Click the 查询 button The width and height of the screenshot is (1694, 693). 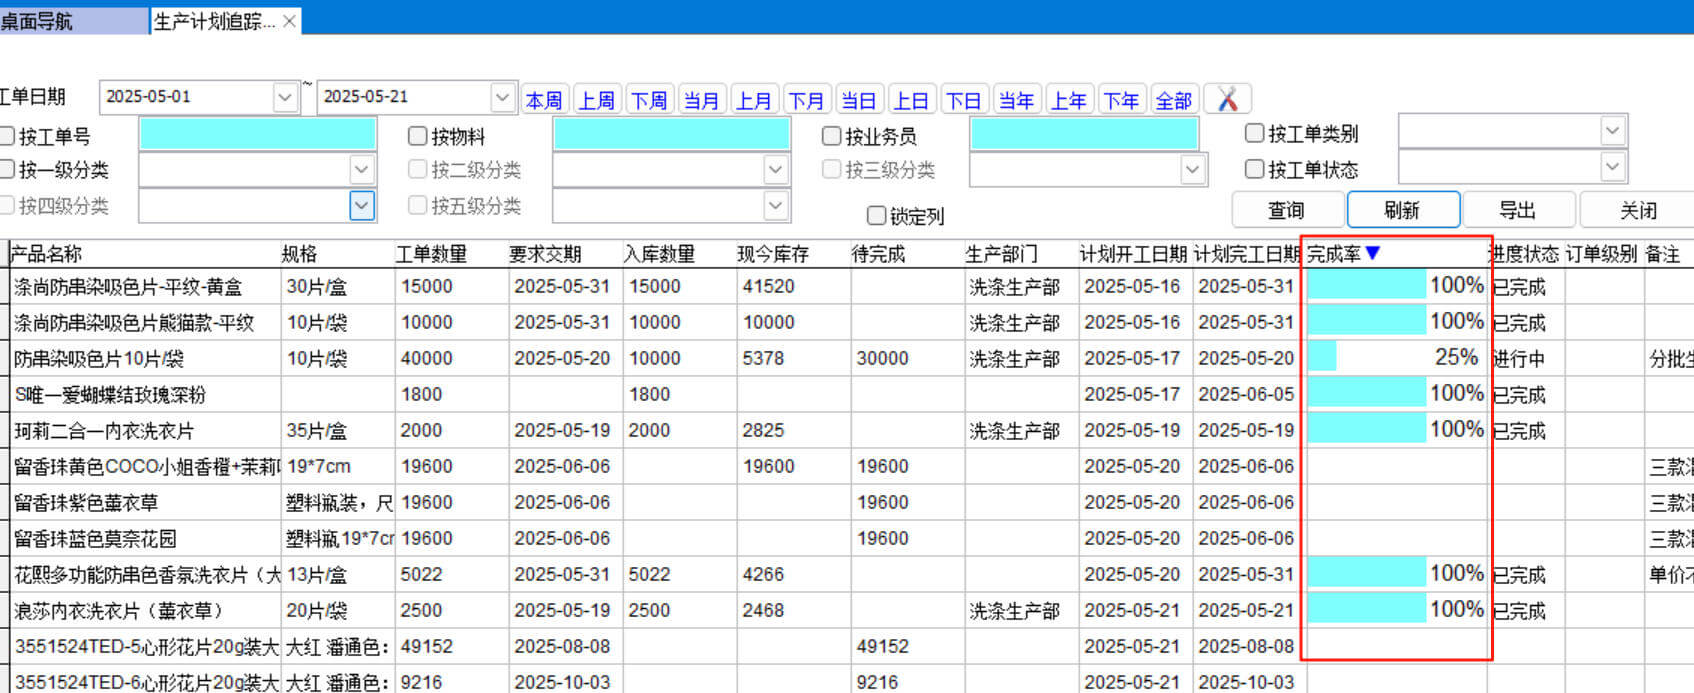[x=1286, y=210]
